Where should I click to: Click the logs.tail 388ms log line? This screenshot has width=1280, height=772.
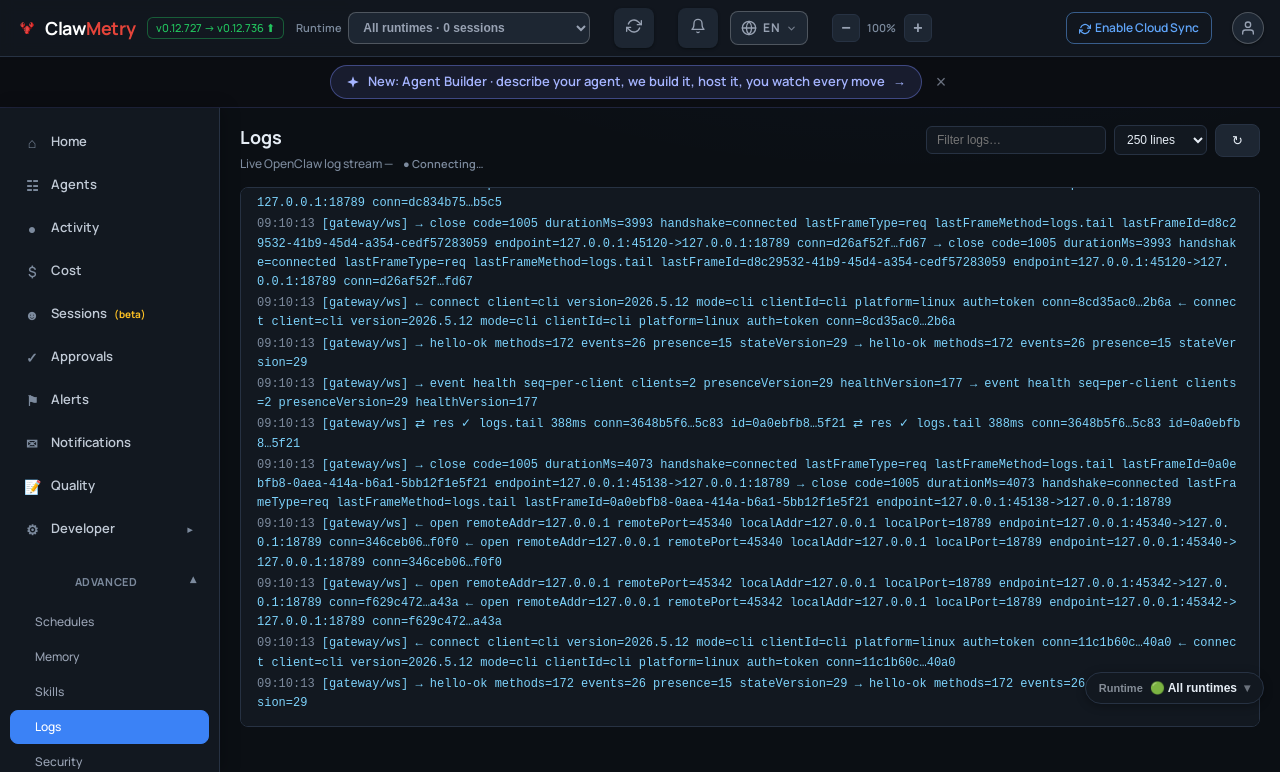pos(748,433)
